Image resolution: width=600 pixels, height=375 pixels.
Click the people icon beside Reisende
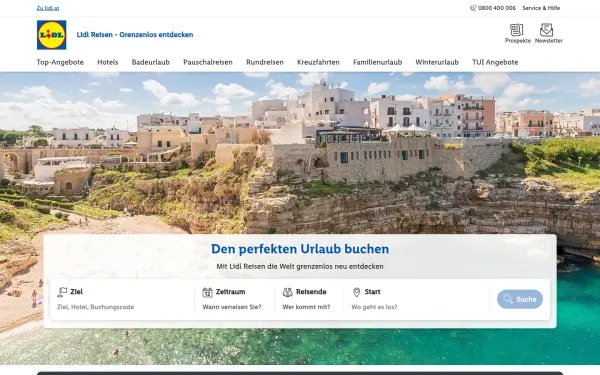pos(287,292)
